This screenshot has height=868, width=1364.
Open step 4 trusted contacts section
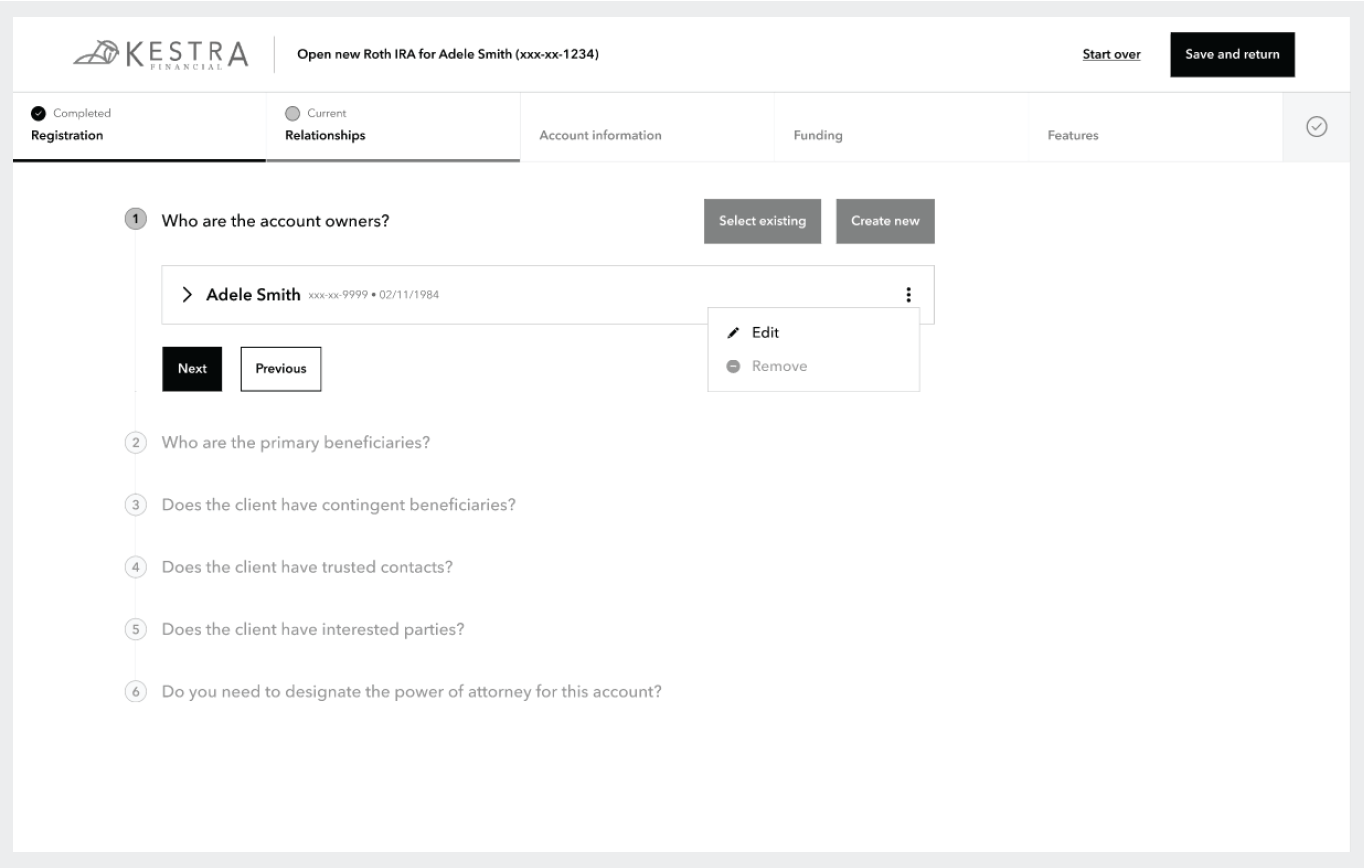pos(307,567)
